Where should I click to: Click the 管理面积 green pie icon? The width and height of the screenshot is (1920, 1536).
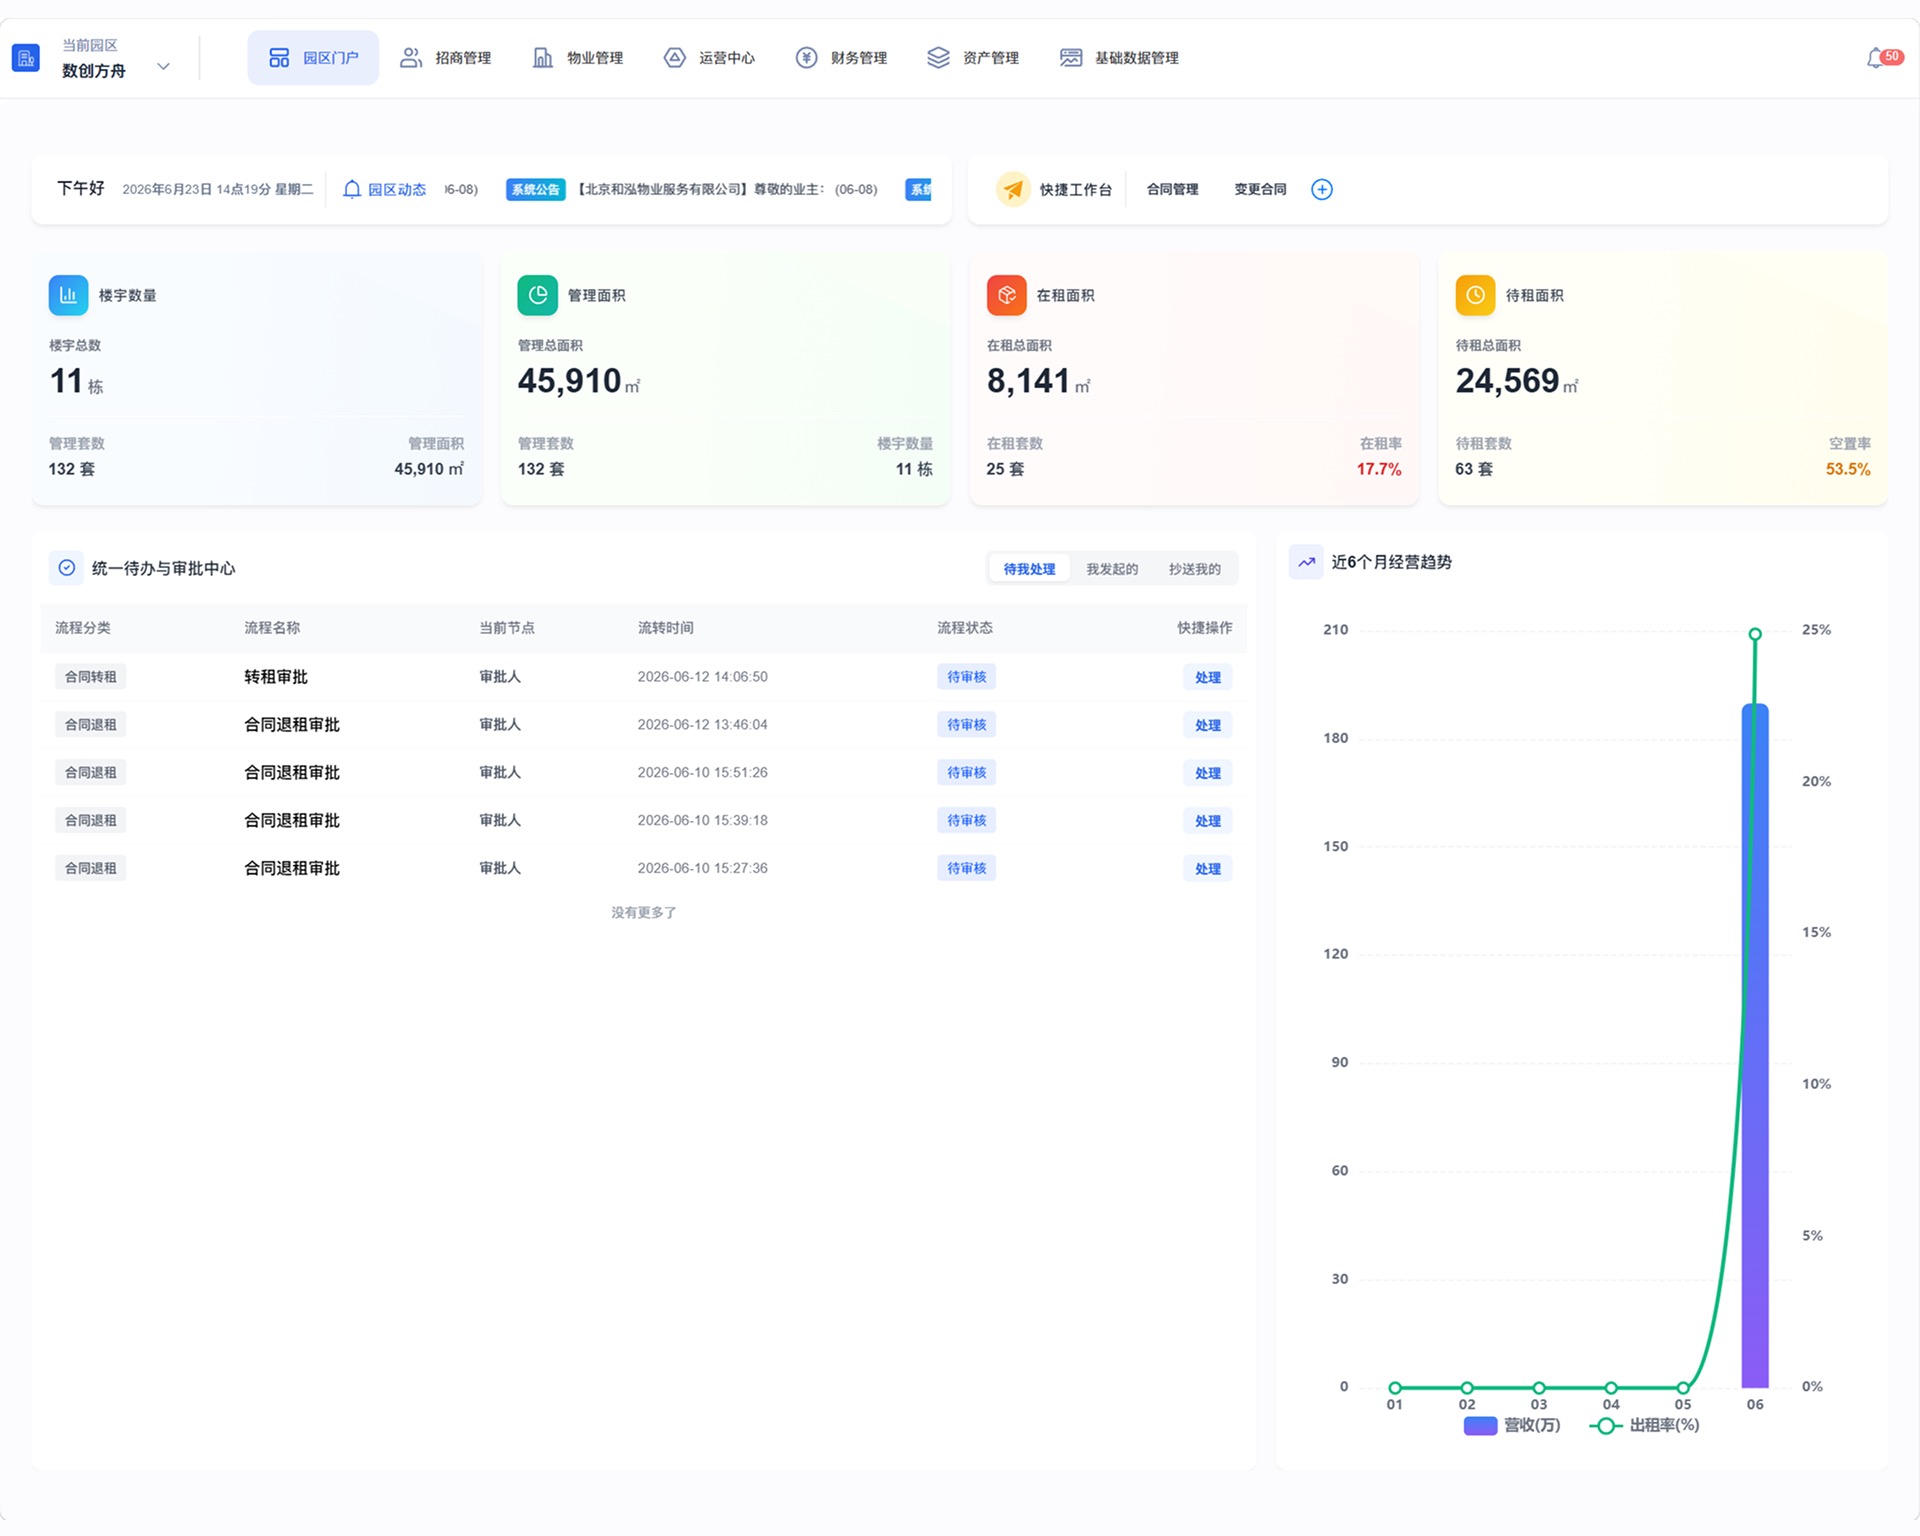pos(537,295)
